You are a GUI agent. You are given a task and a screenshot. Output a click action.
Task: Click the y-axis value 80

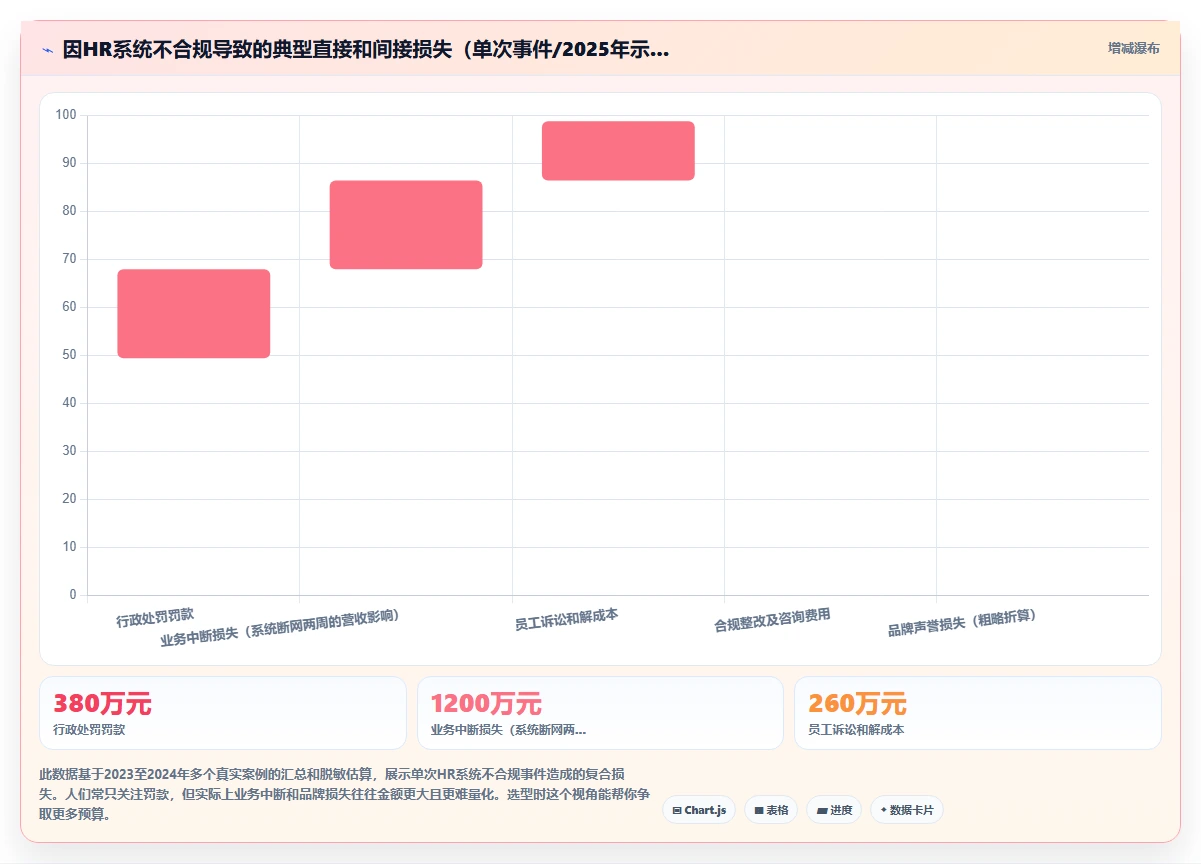pos(70,211)
